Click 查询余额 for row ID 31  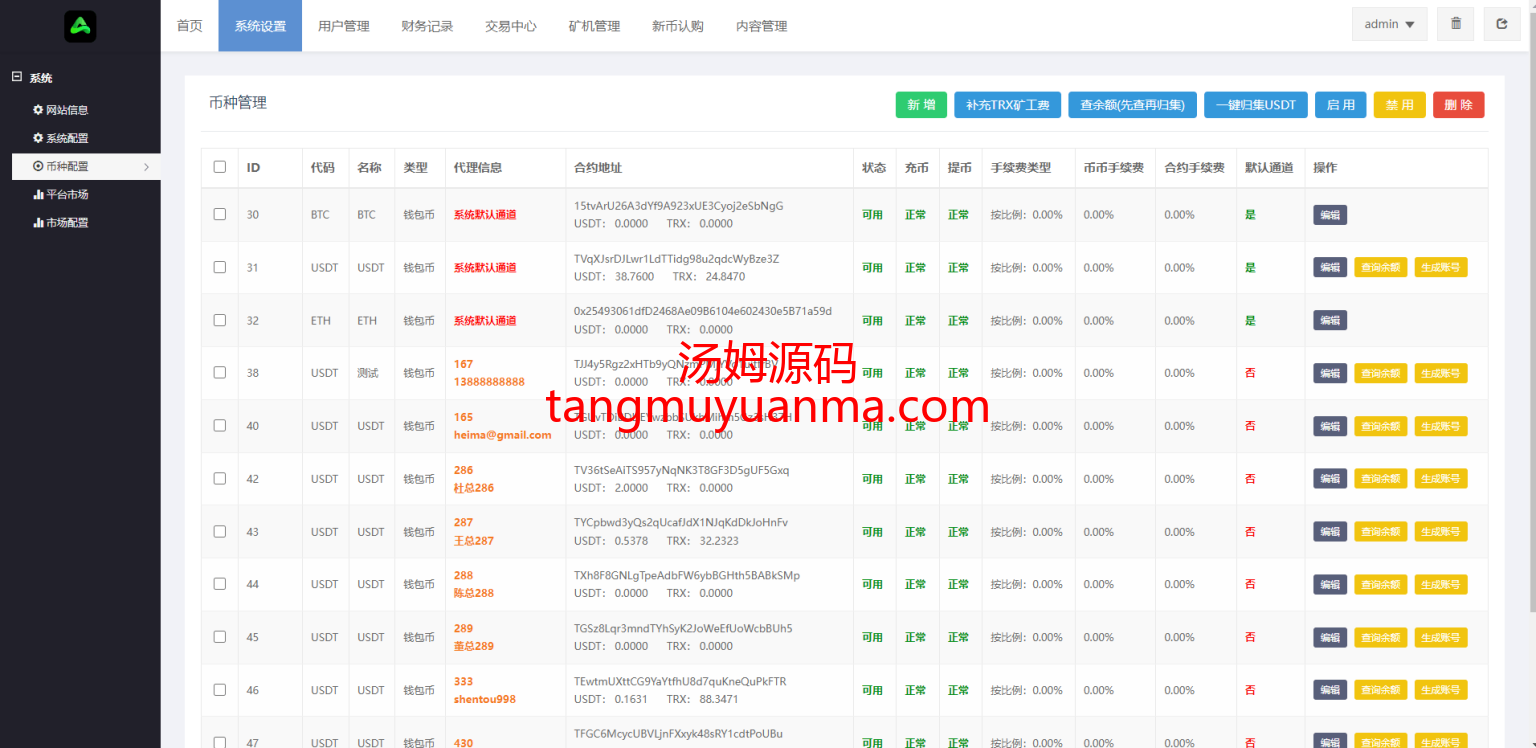coord(1380,267)
